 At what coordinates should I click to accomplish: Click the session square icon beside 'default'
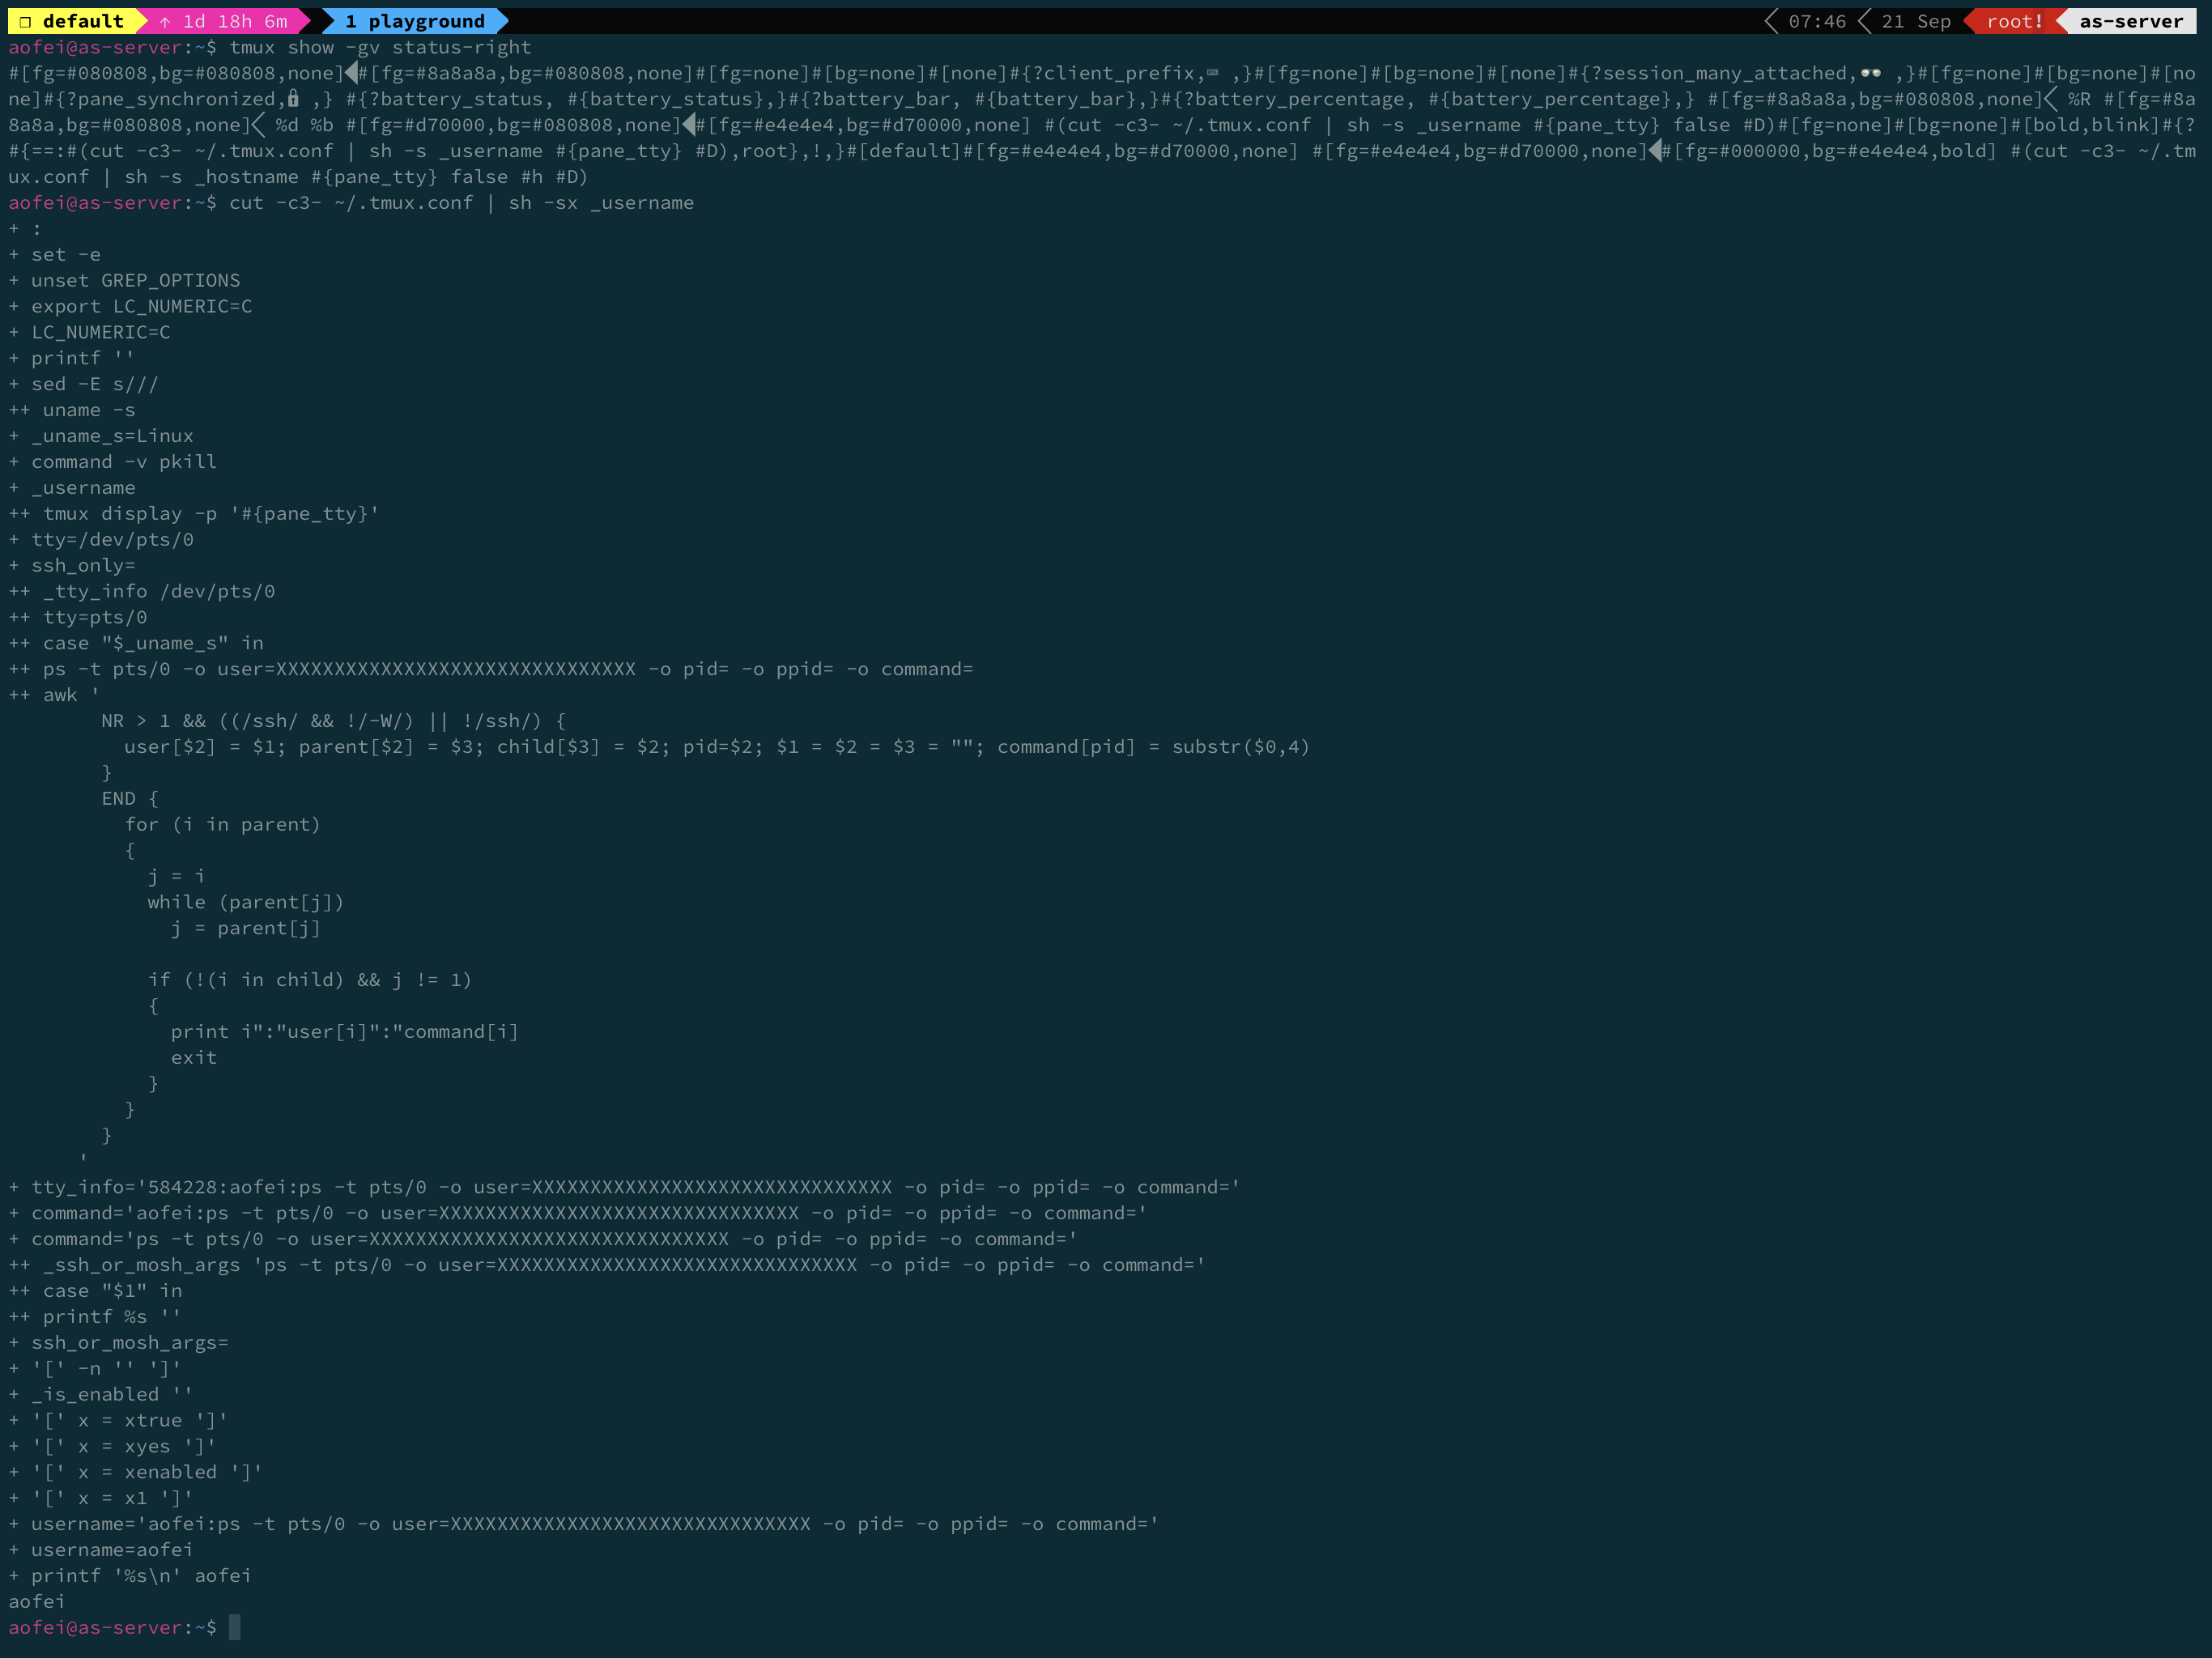(x=25, y=21)
